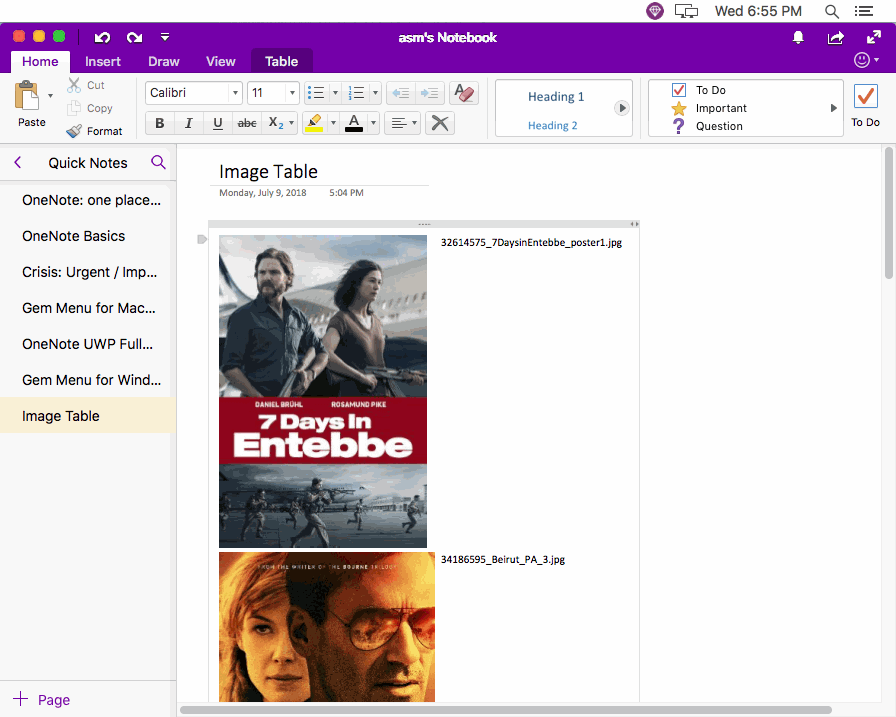Viewport: 896px width, 717px height.
Task: Open macOS Notification Center list icon
Action: point(863,11)
